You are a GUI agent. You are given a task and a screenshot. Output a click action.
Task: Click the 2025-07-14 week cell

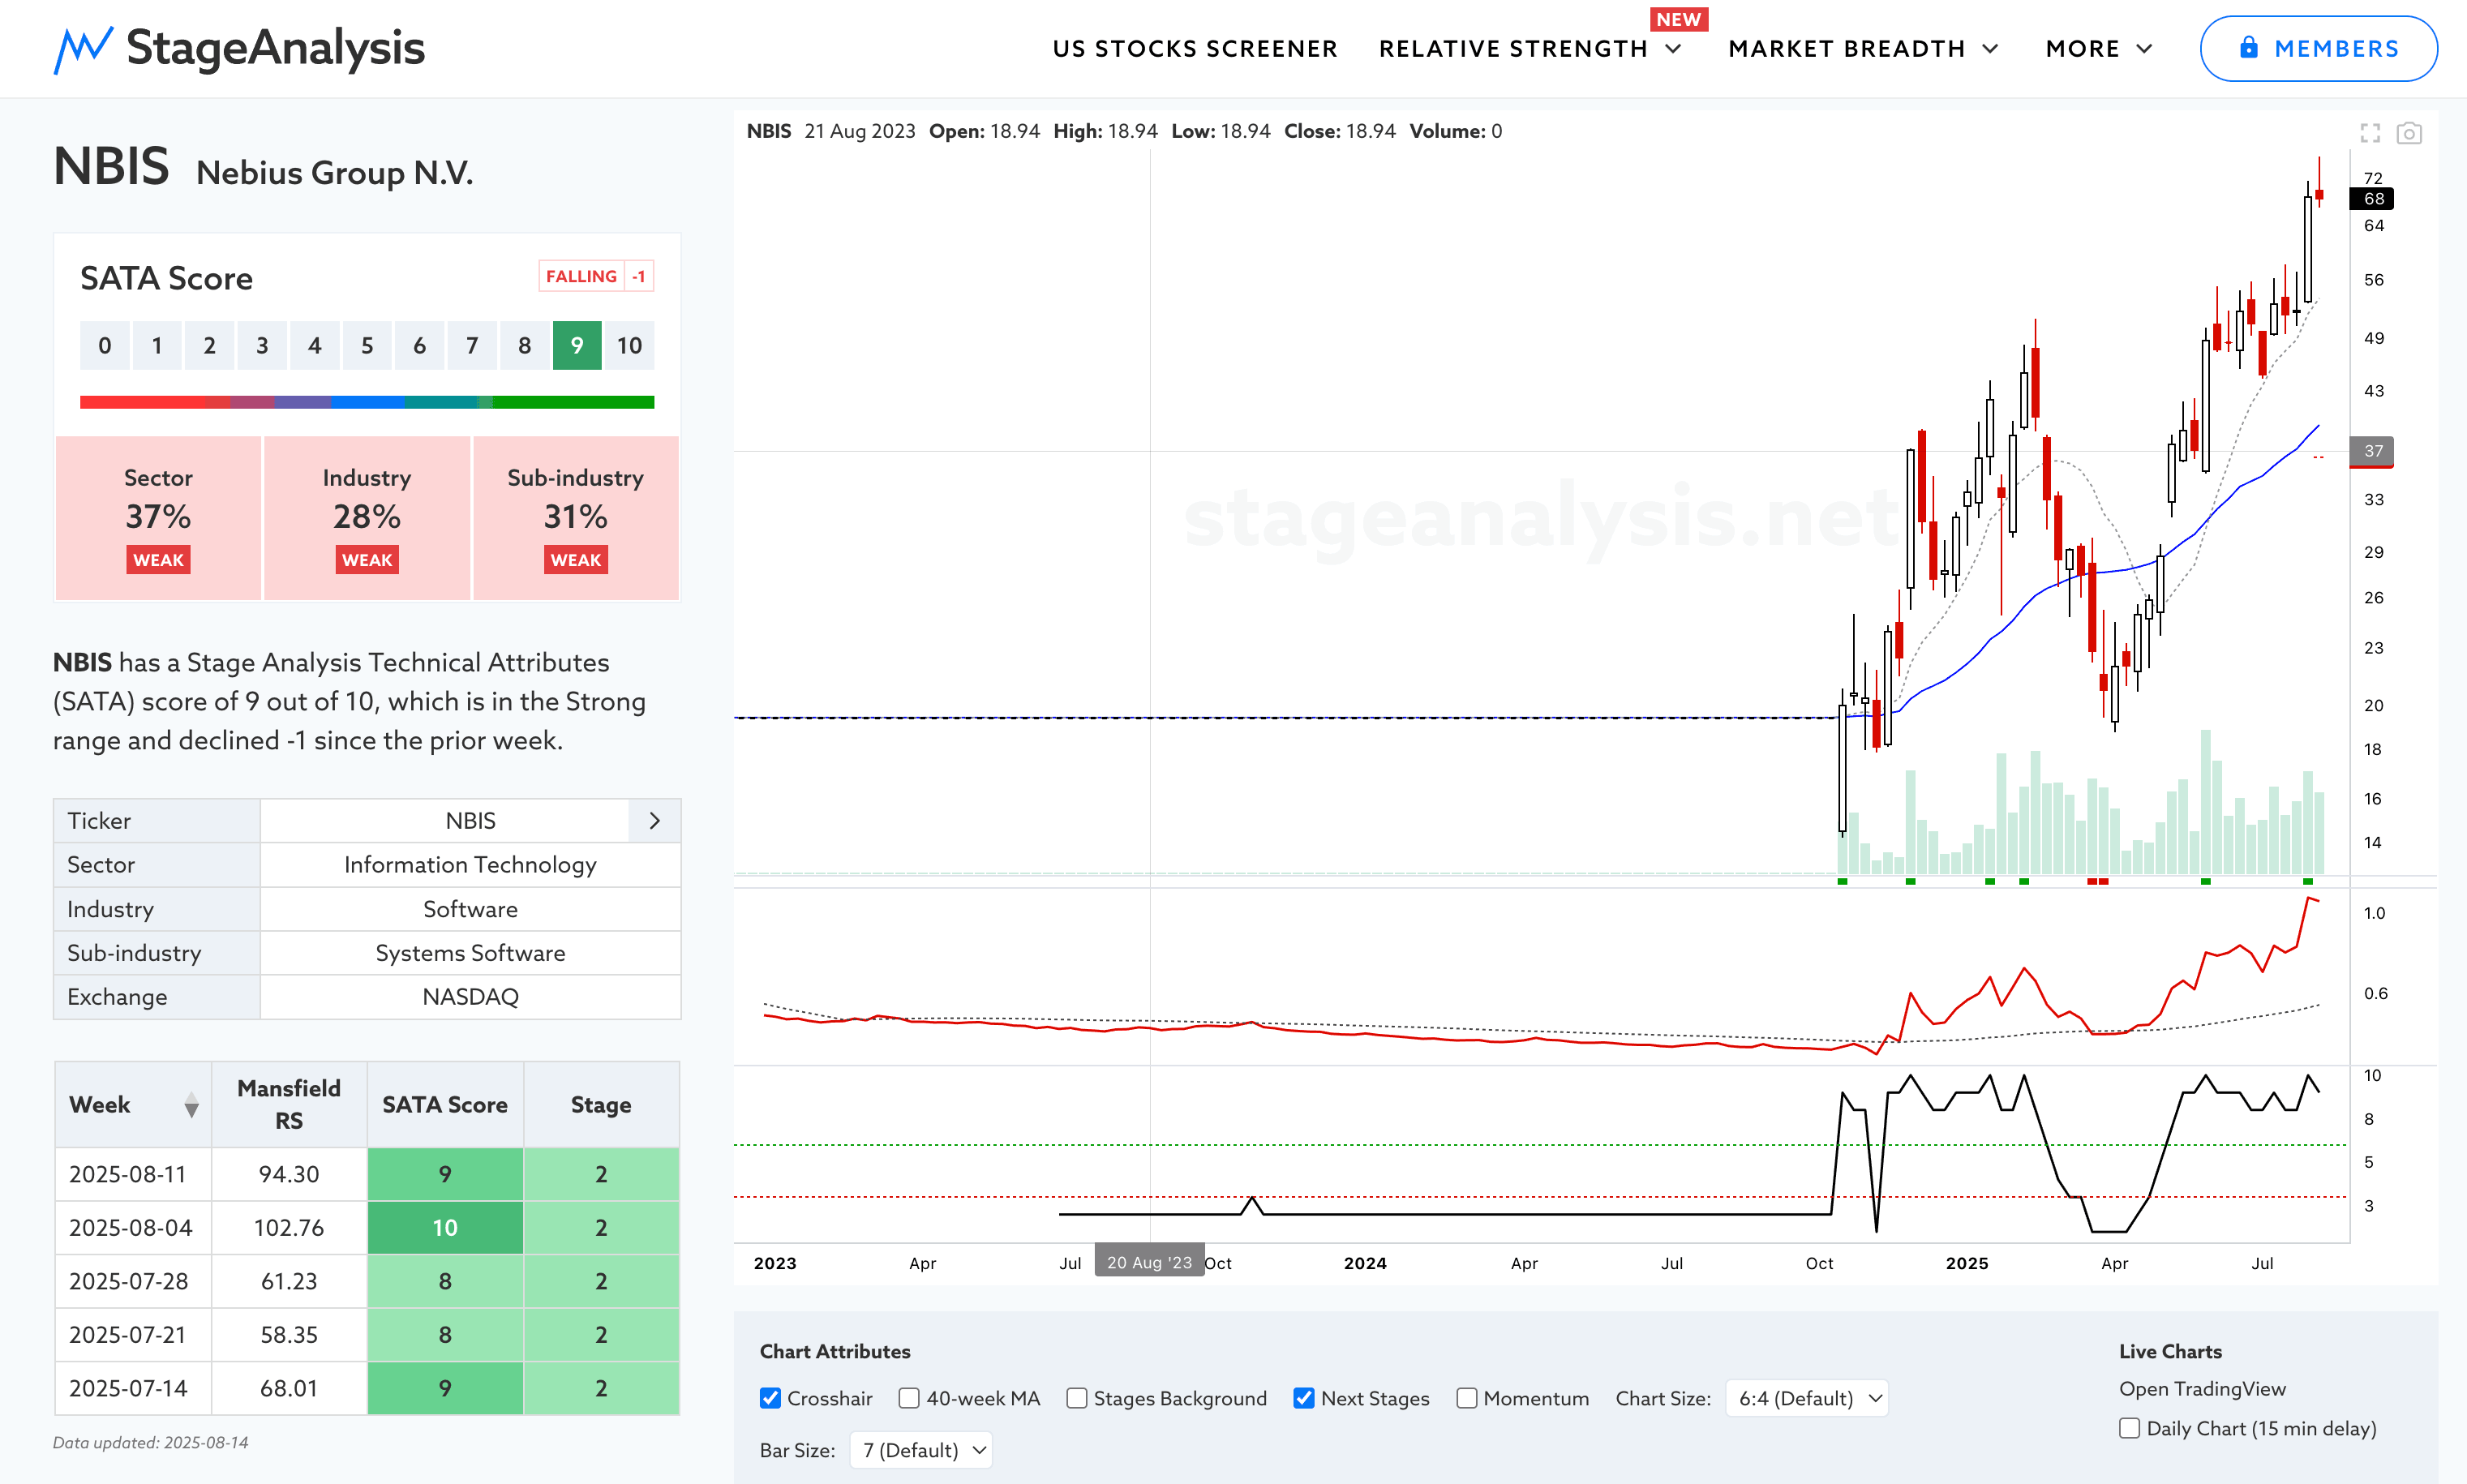point(133,1388)
